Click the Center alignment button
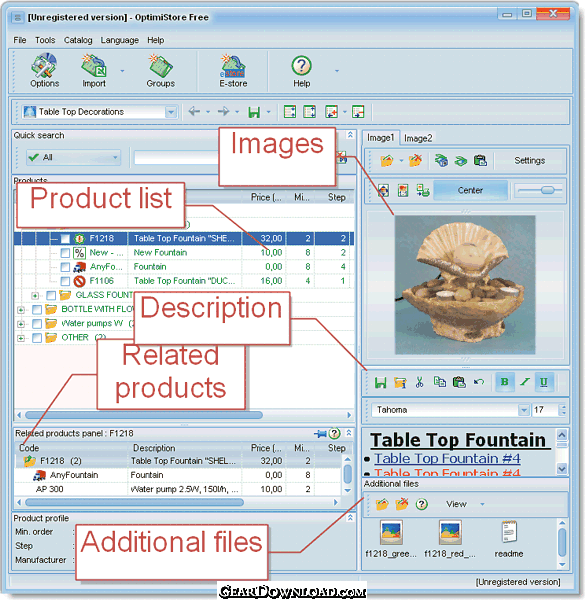 (x=470, y=190)
